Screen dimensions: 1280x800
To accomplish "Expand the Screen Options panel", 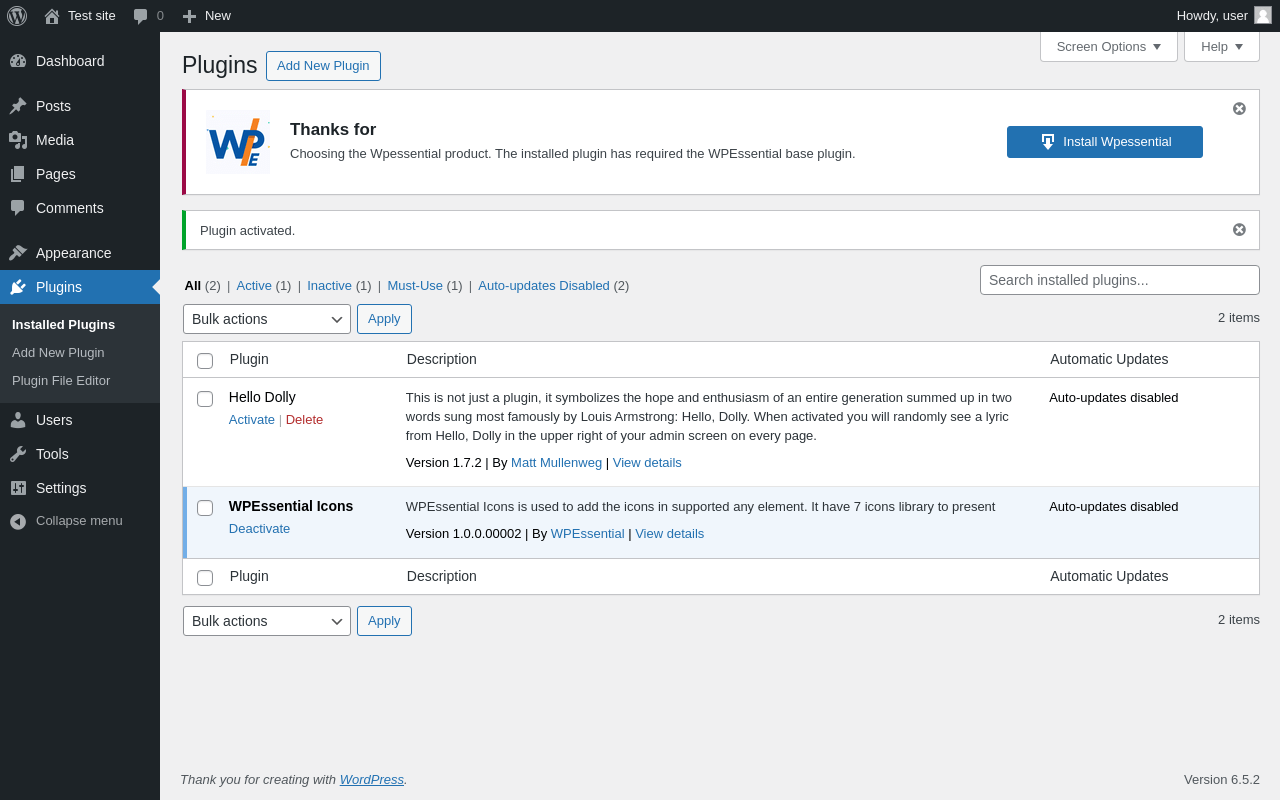I will pos(1109,46).
